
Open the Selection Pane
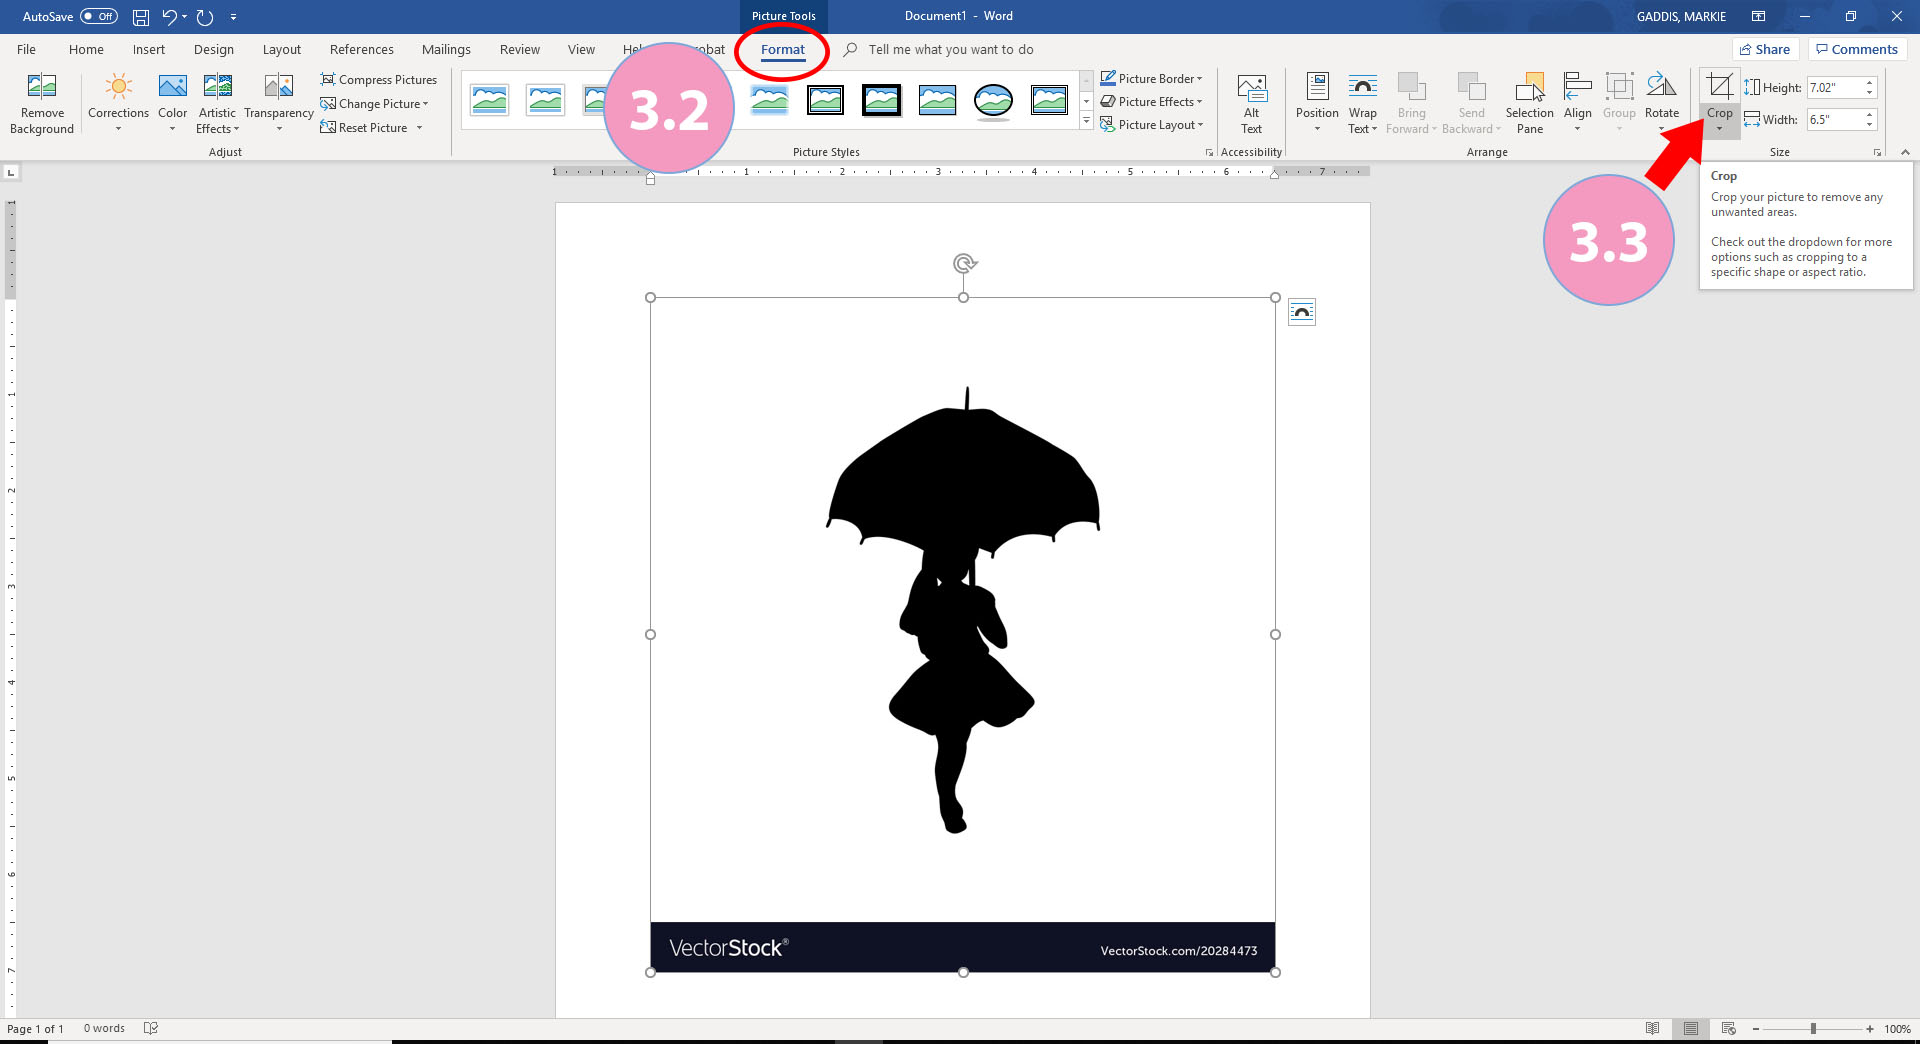click(1529, 103)
